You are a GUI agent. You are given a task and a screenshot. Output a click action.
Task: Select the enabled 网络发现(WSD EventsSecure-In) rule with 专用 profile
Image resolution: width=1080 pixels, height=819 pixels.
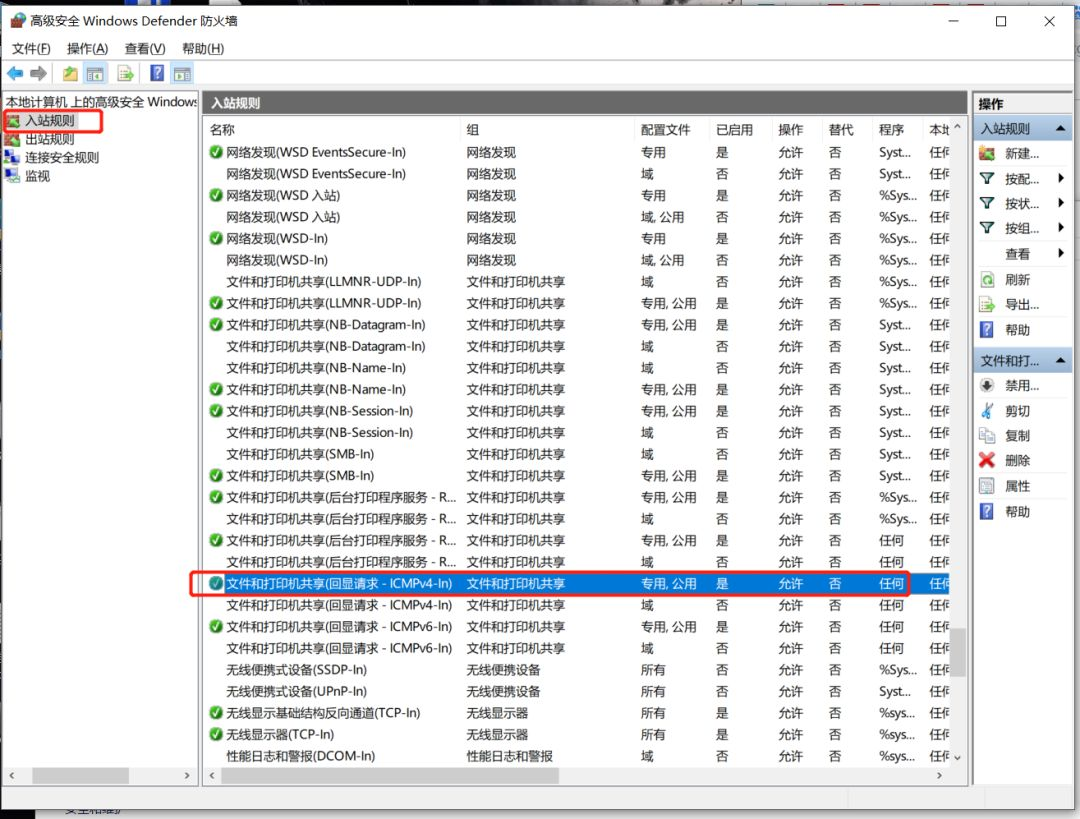pyautogui.click(x=579, y=152)
